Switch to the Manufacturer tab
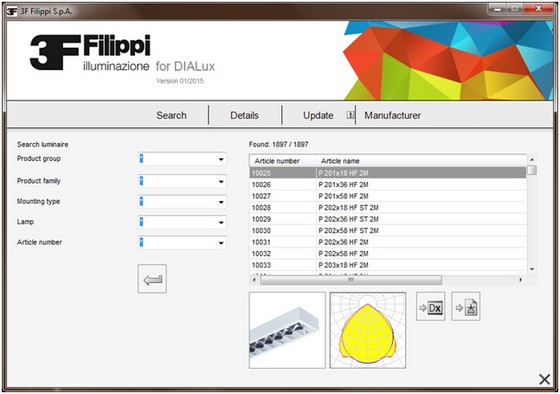 [x=392, y=115]
